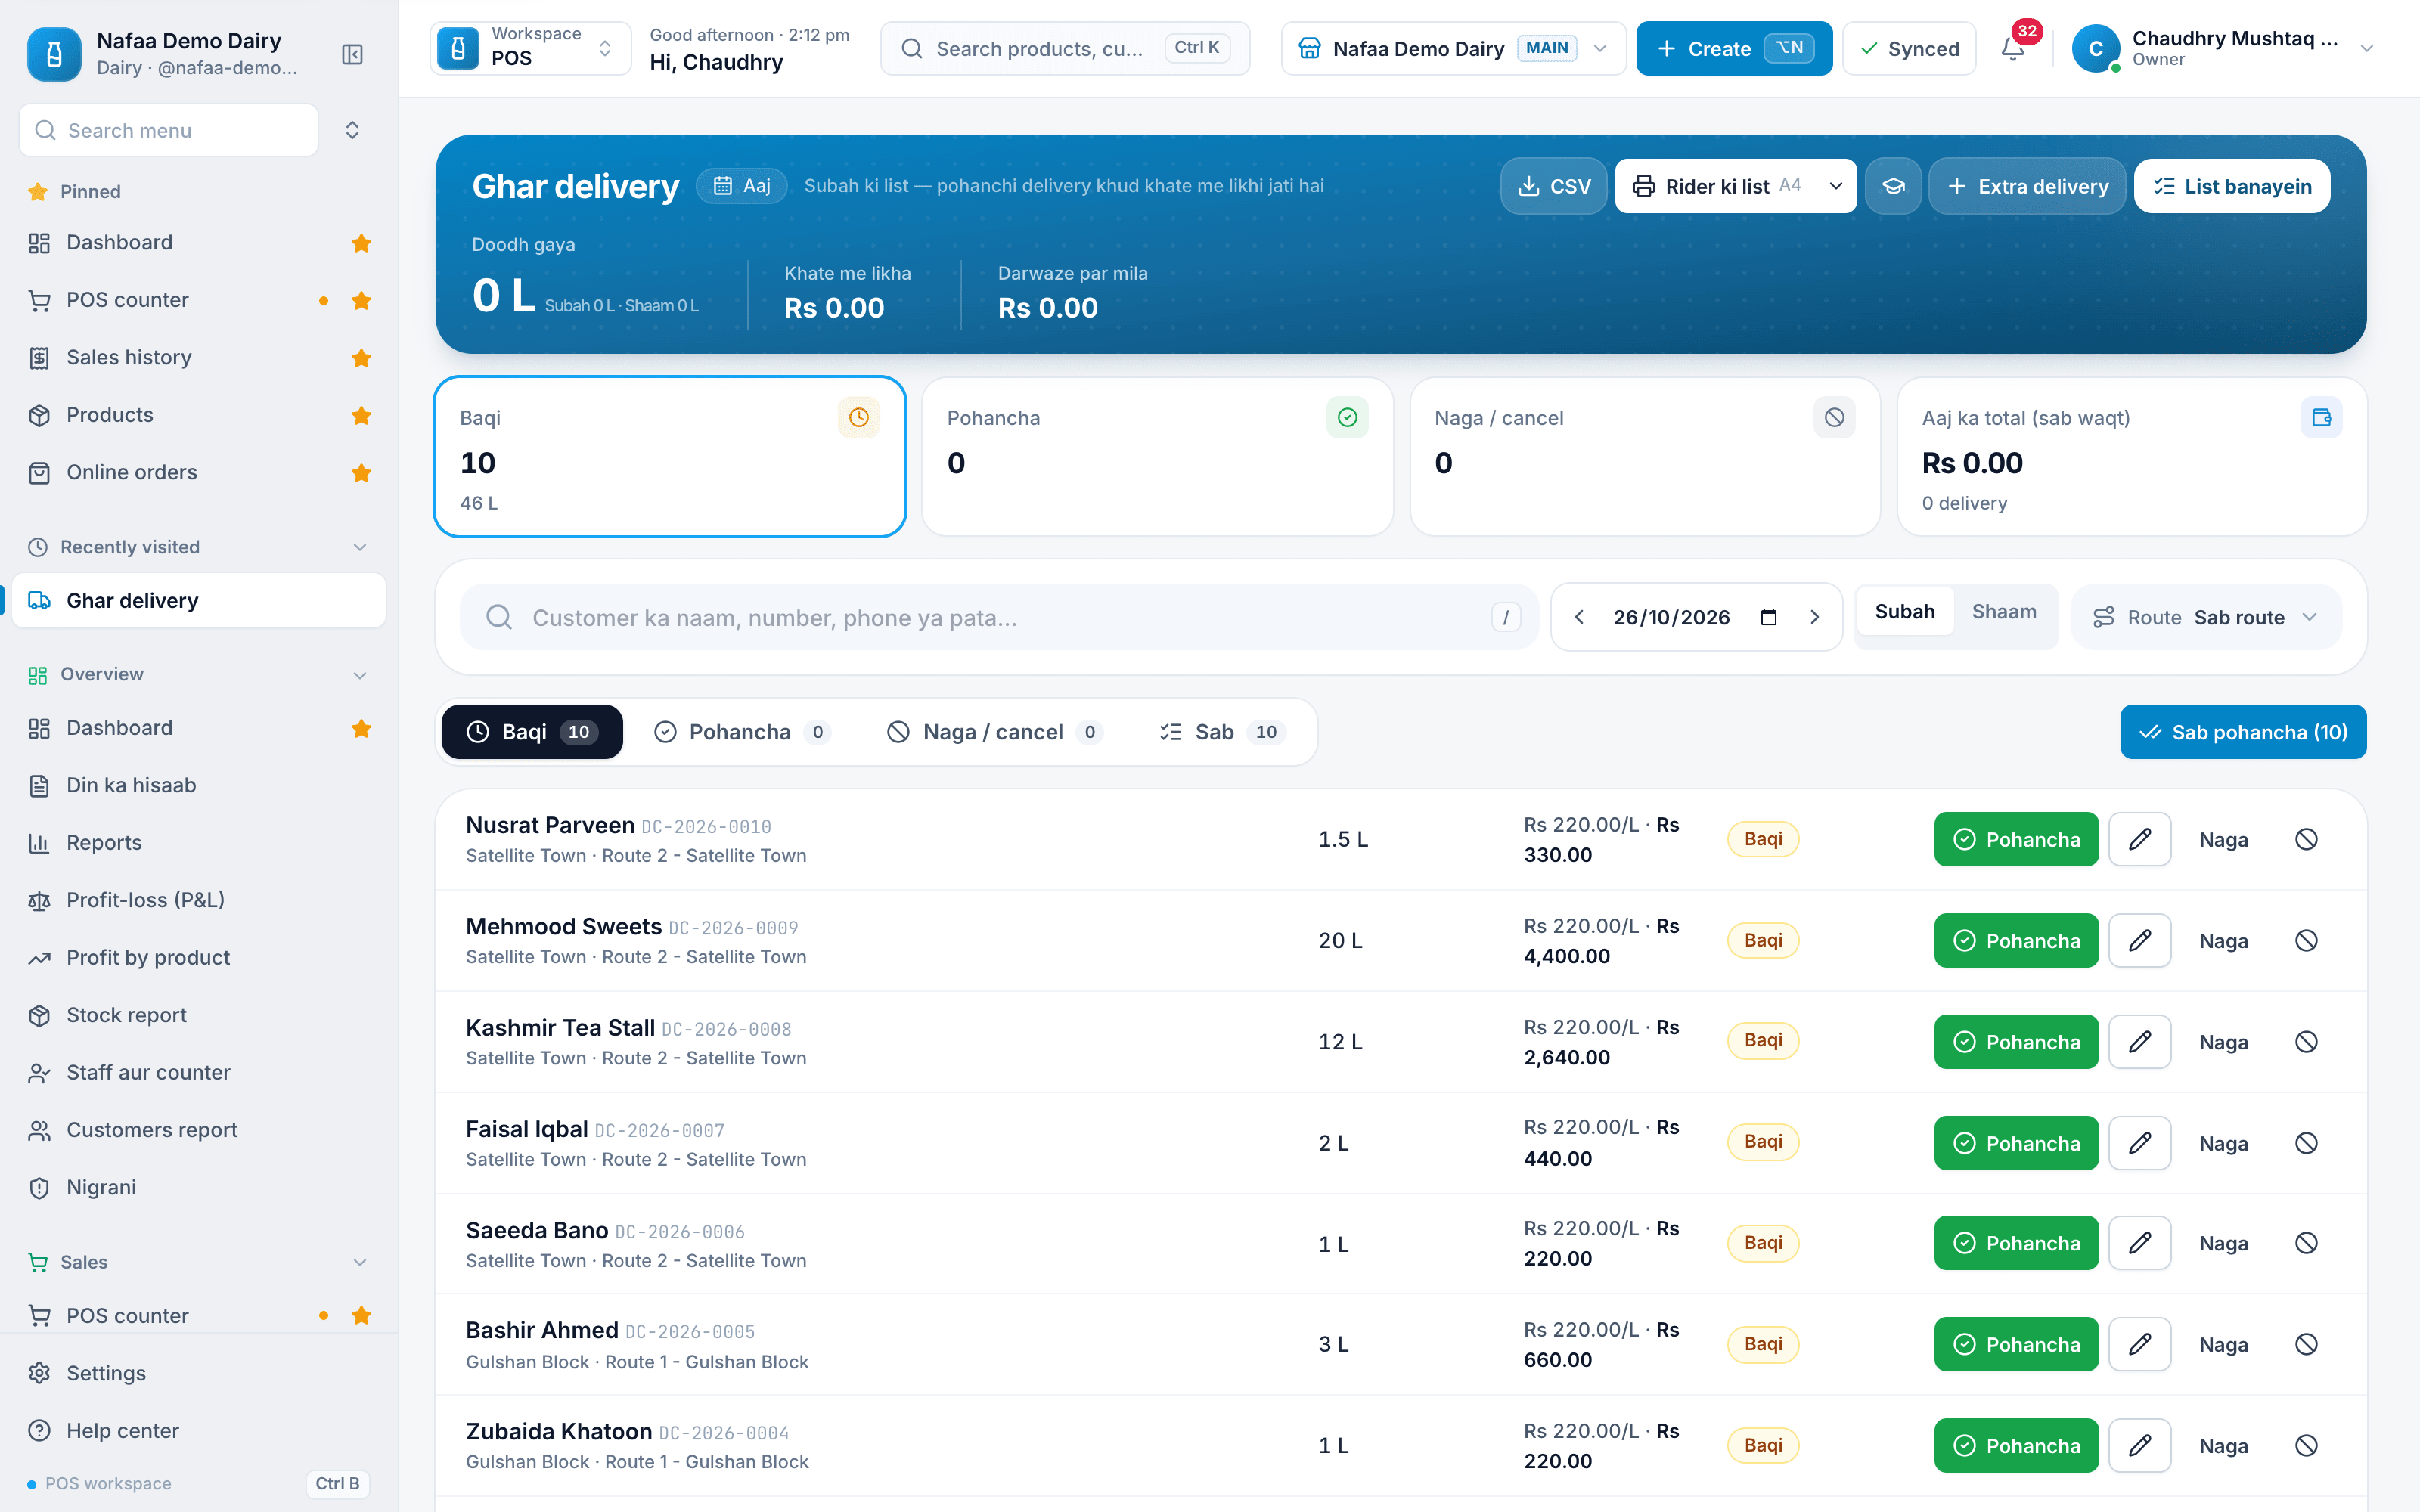Open Nafaa Demo Dairy branch dropdown

(1453, 48)
